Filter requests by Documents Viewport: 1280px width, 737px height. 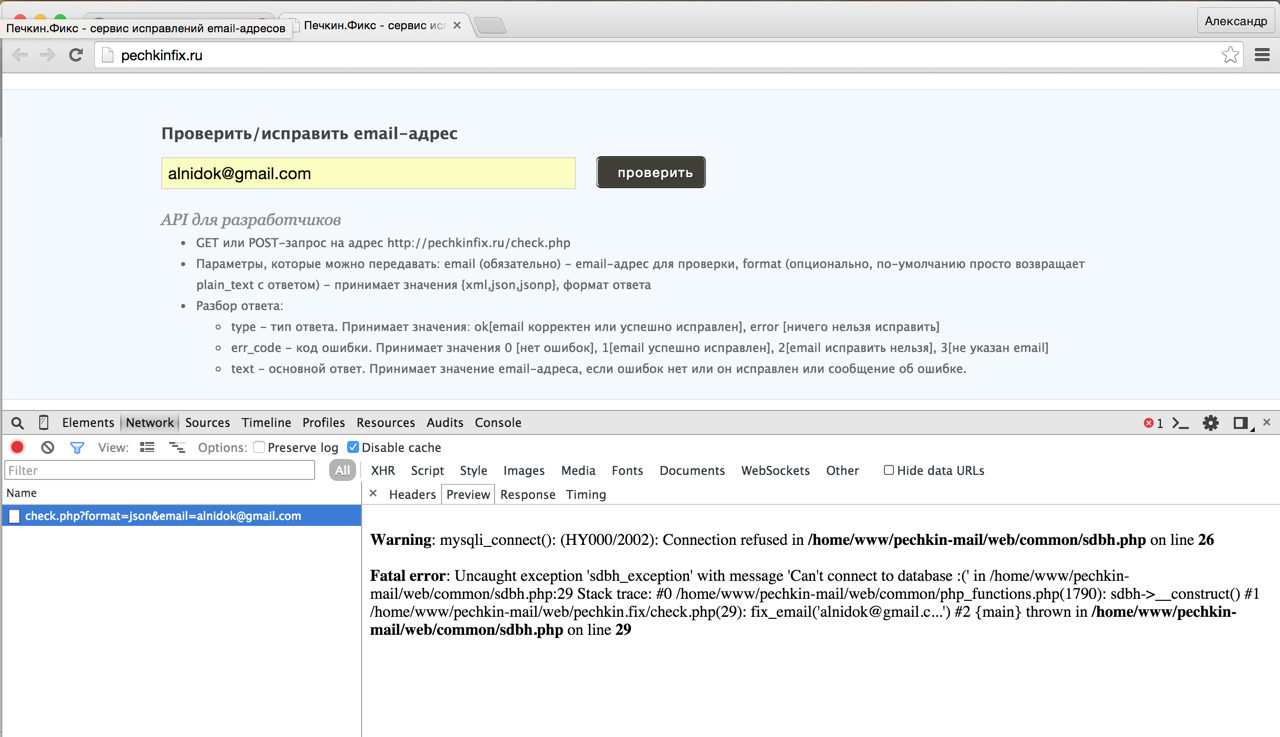click(692, 470)
